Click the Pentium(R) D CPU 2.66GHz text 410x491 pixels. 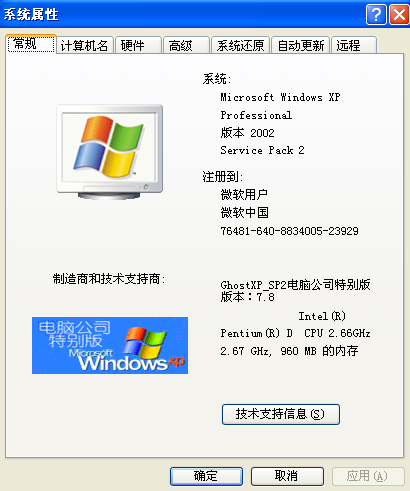[295, 333]
